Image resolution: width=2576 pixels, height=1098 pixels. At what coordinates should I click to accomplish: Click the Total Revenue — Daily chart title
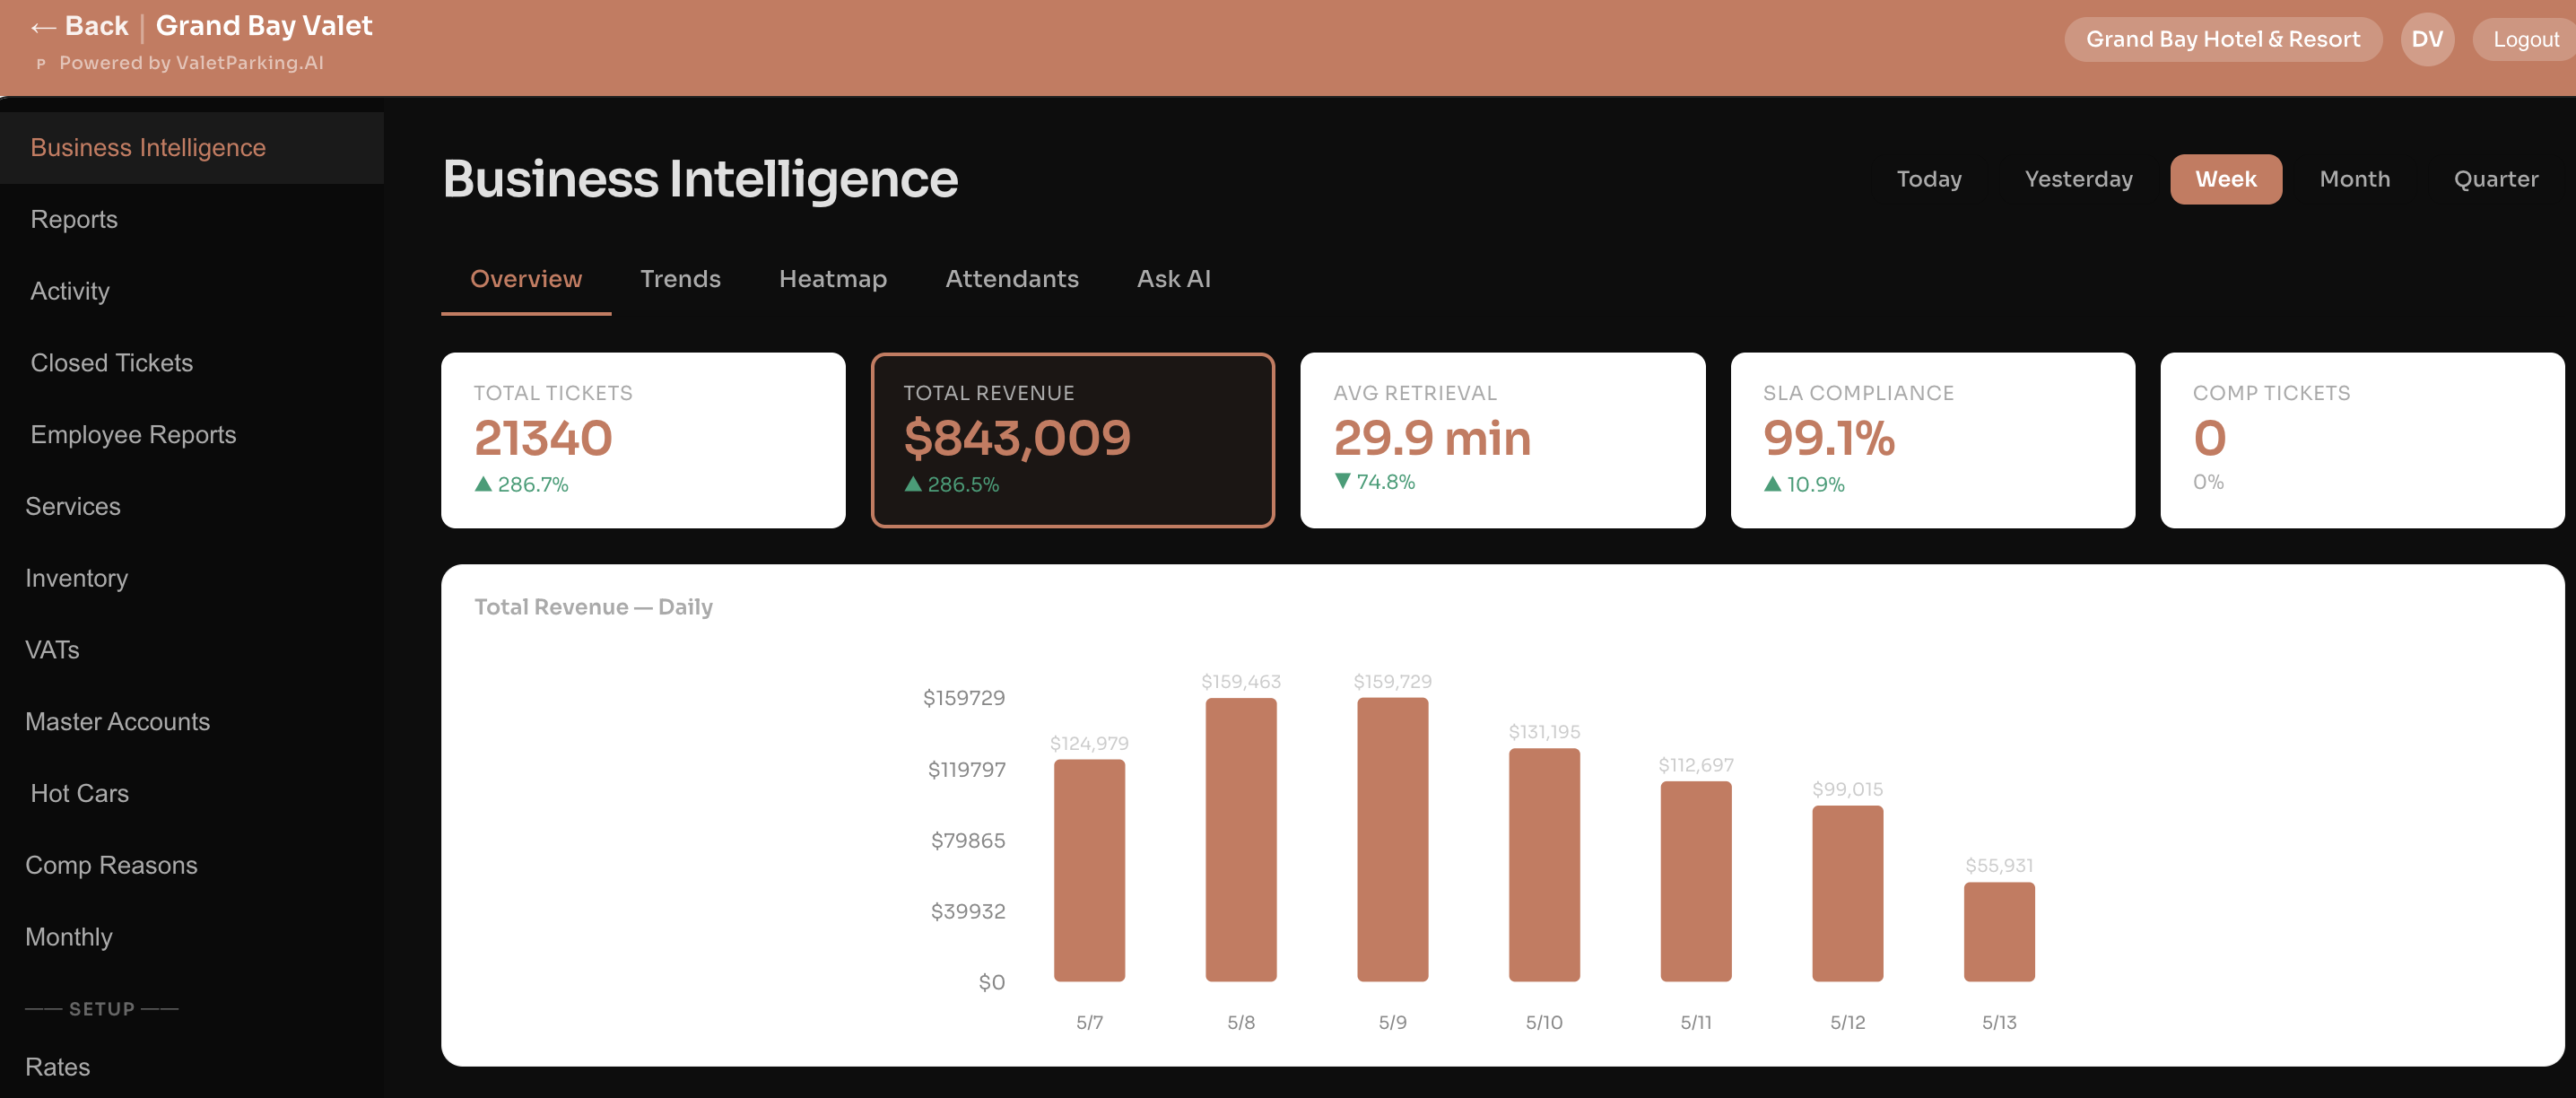[x=593, y=608]
